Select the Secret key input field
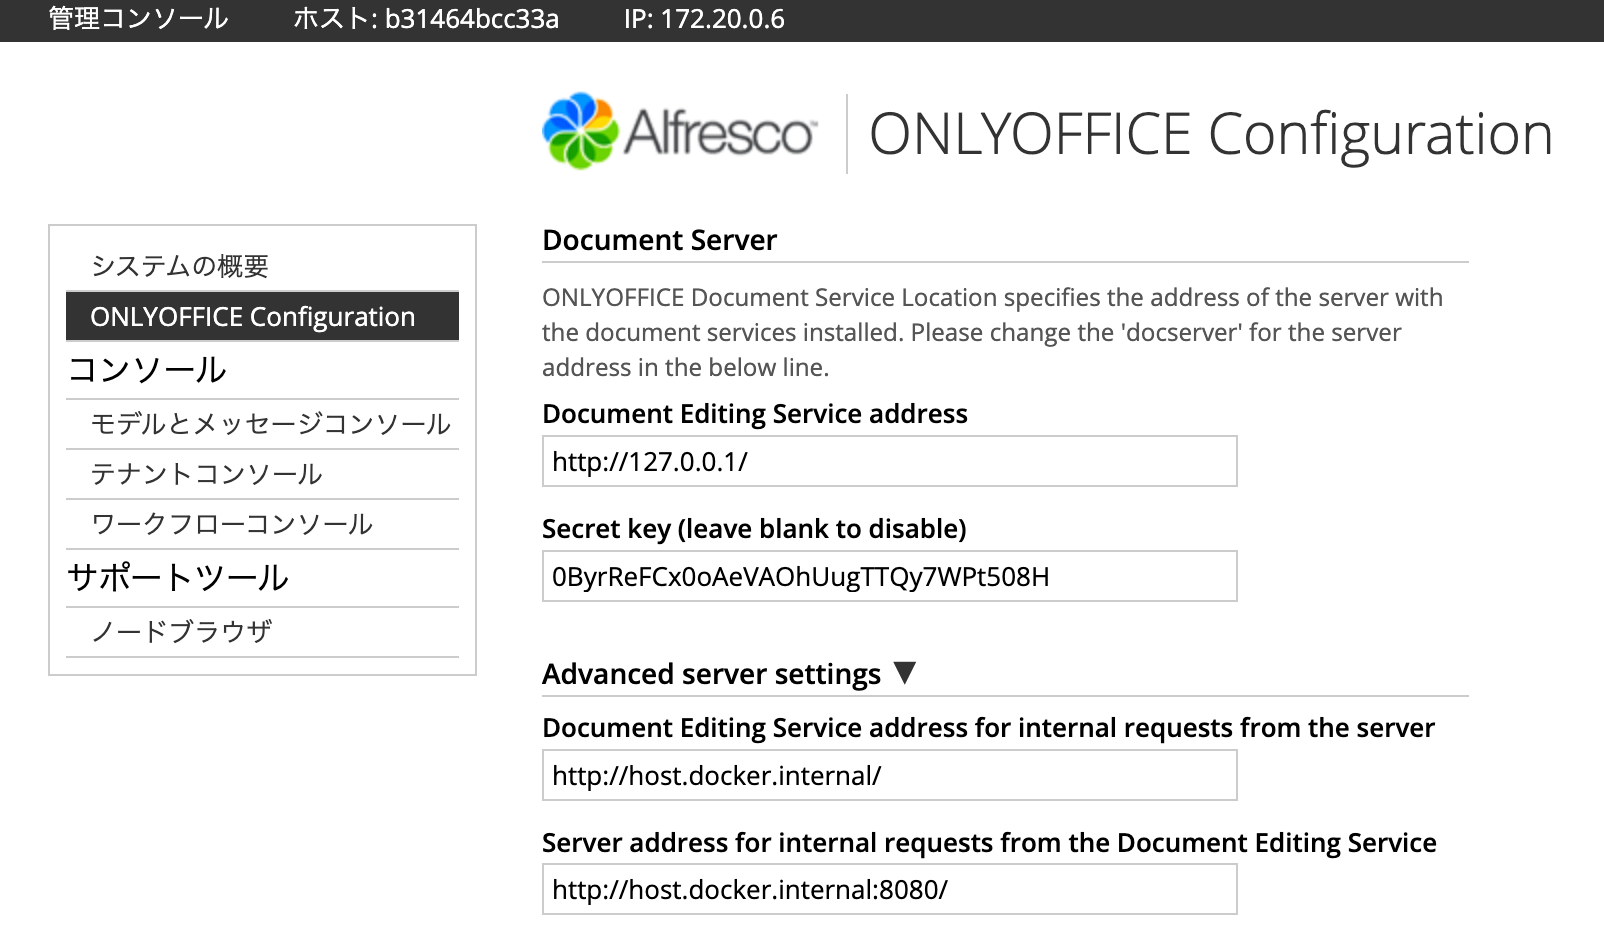Image resolution: width=1604 pixels, height=950 pixels. point(888,576)
